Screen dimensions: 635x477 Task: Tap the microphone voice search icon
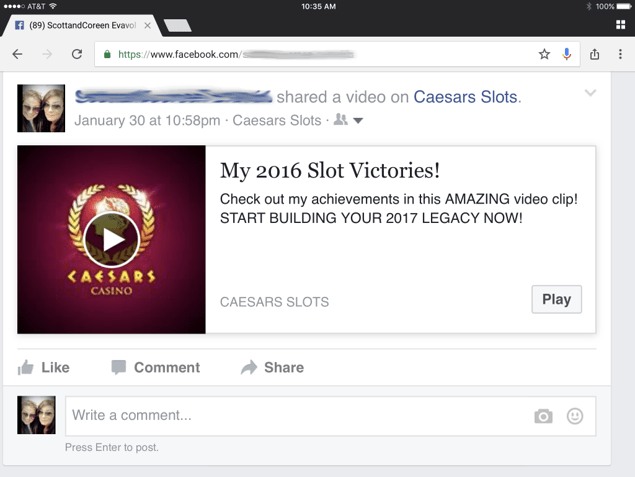click(567, 54)
